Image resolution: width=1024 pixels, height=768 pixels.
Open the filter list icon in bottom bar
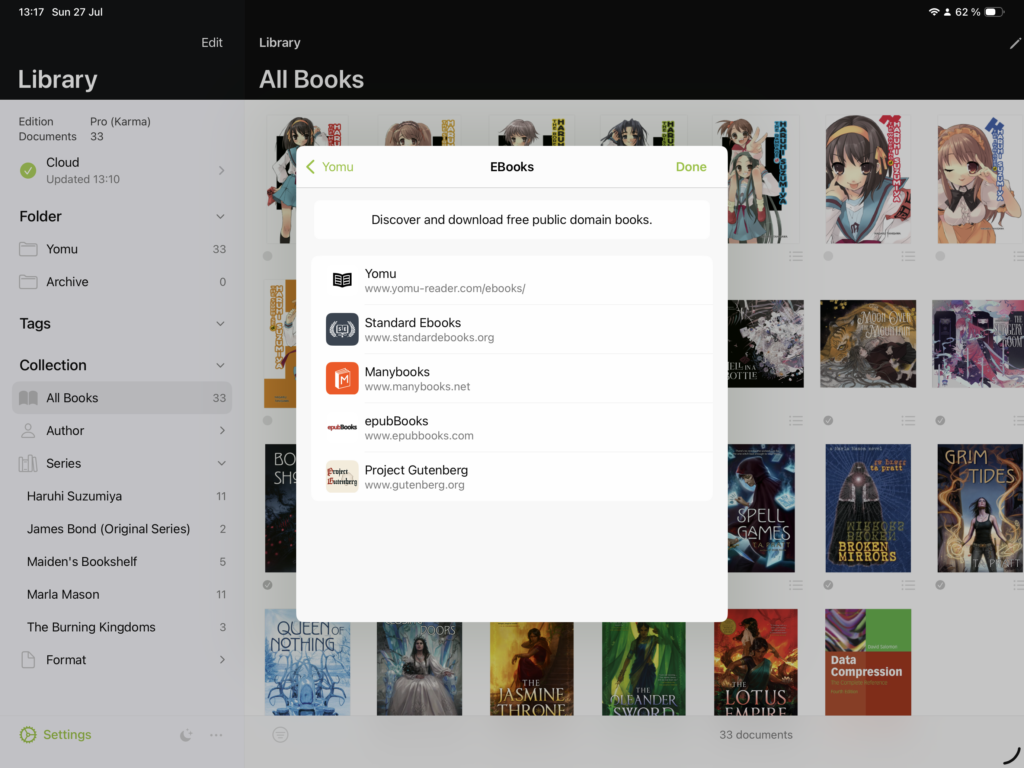click(280, 735)
